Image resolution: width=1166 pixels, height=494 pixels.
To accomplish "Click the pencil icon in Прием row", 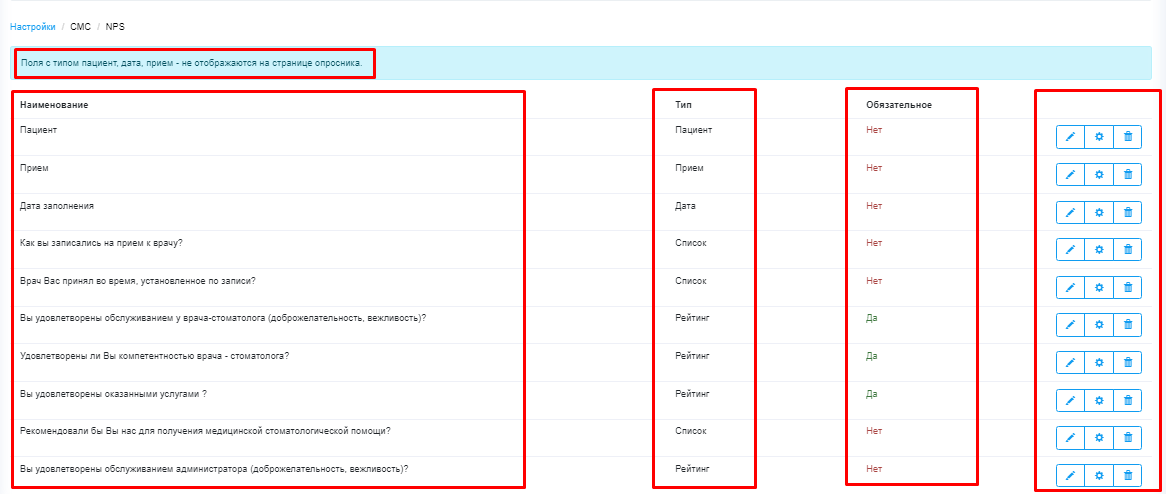I will point(1071,175).
